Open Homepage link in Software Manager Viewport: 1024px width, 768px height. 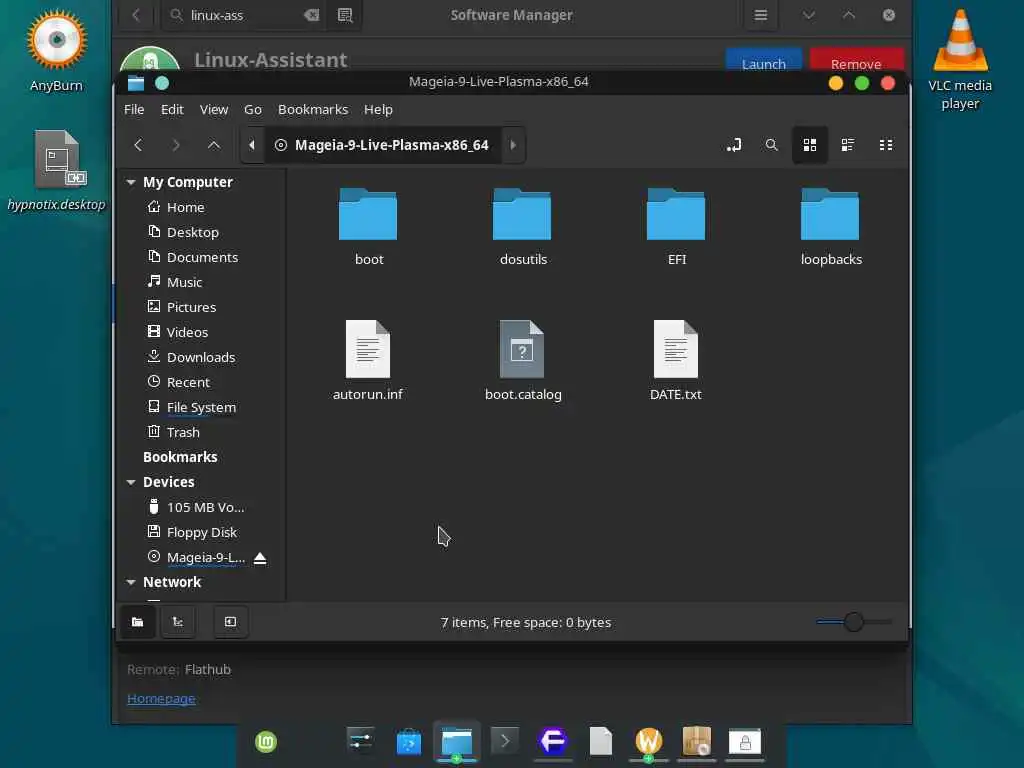coord(161,699)
